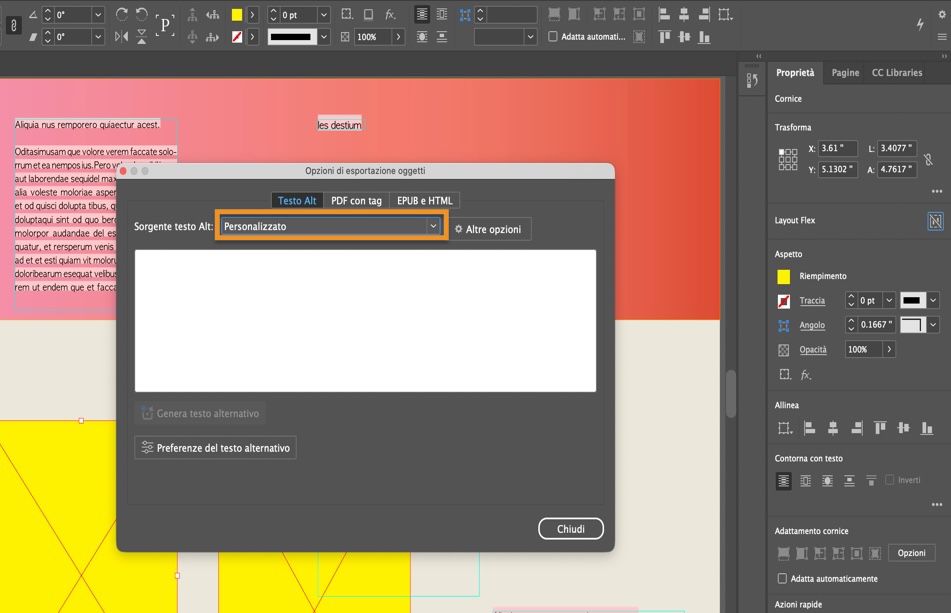Screen dimensions: 951x613
Task: Click the yellow fill swatch in the top toolbar
Action: pos(237,15)
